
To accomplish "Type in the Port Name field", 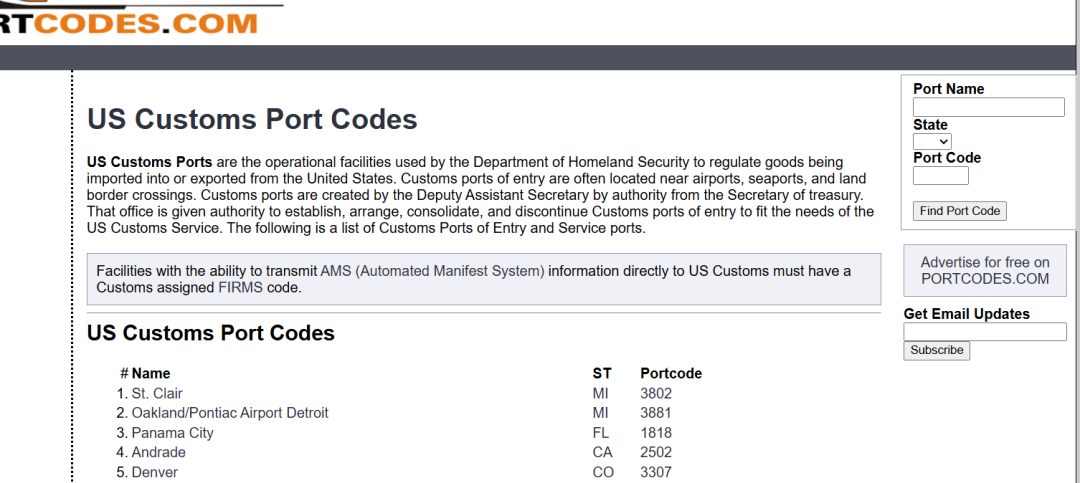I will (988, 107).
